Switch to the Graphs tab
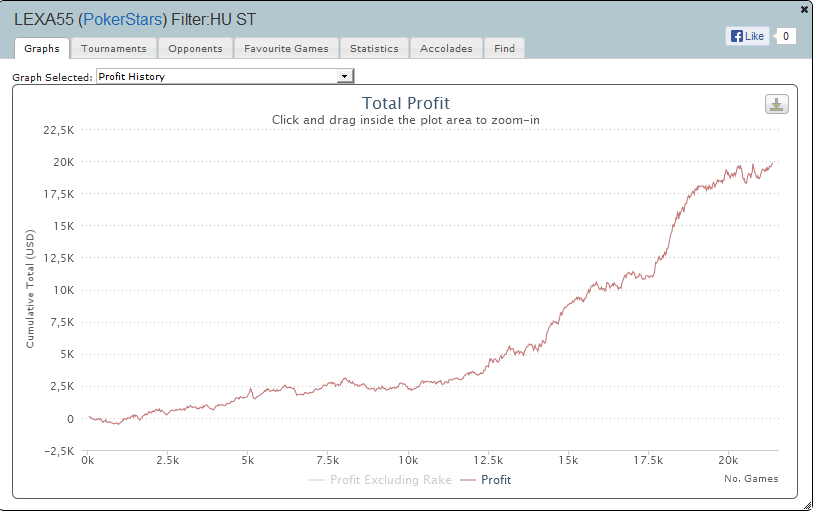Image resolution: width=817 pixels, height=513 pixels. 42,48
